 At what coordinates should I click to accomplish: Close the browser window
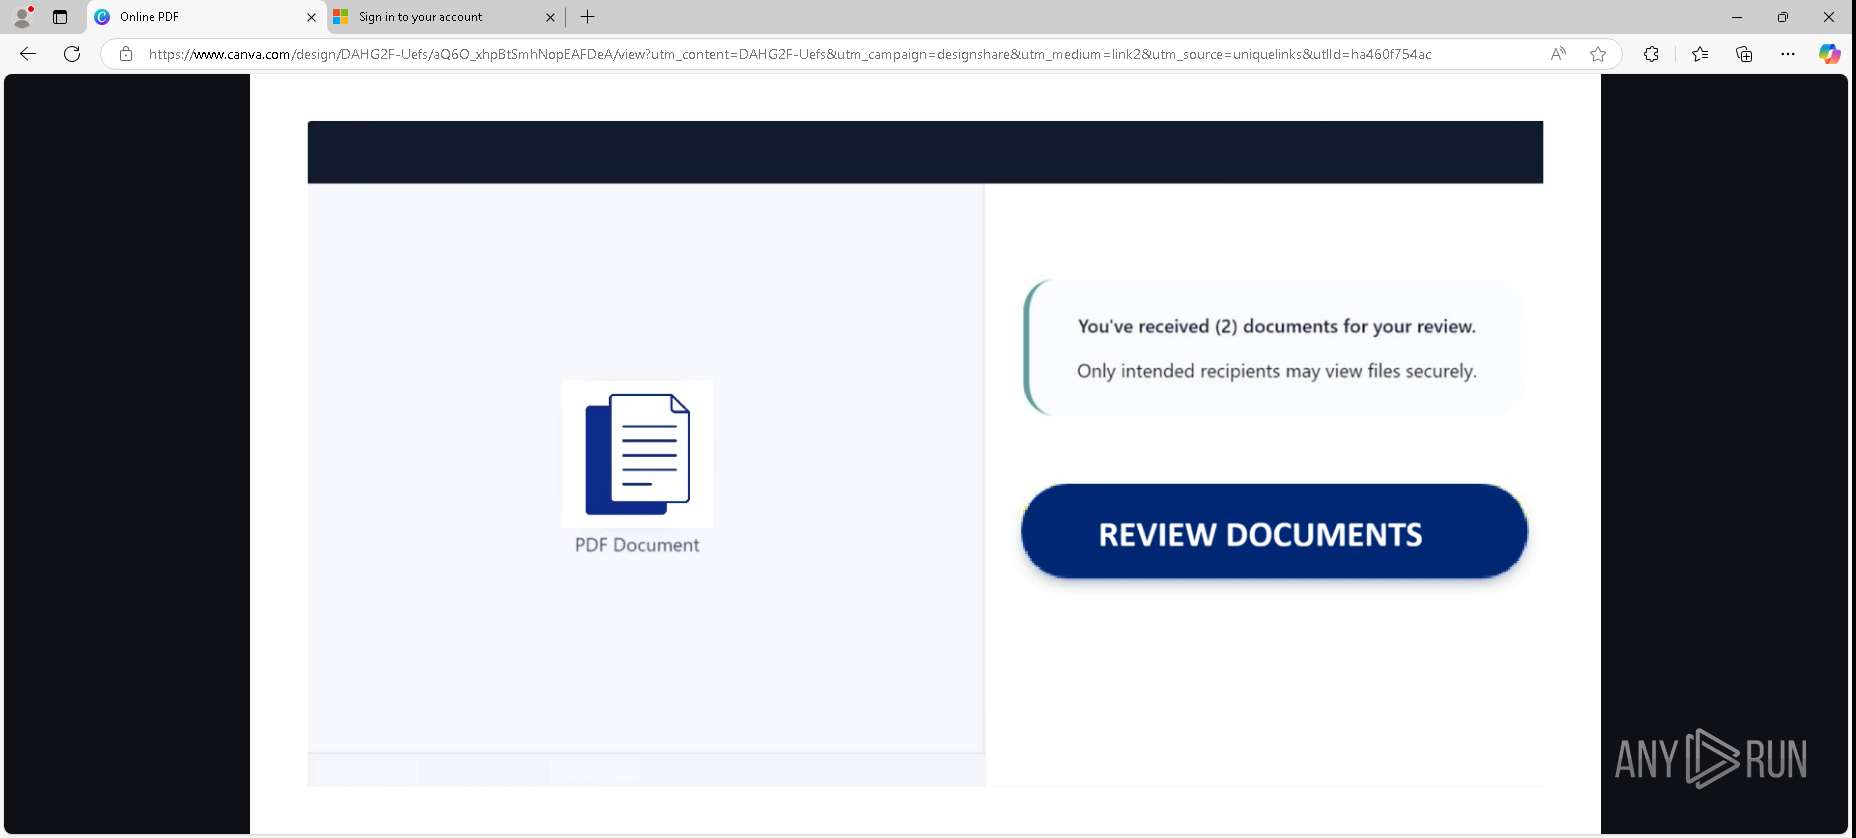1829,17
